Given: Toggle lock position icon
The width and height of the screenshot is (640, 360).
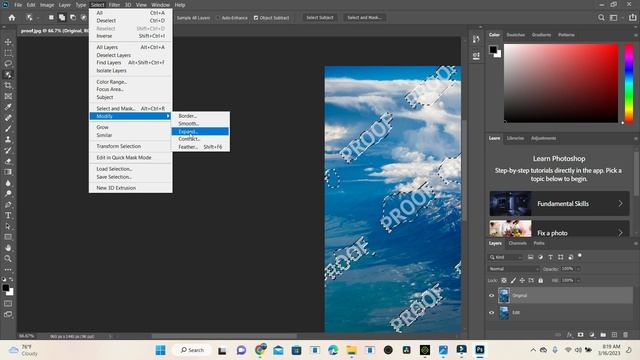Looking at the screenshot, I should point(522,280).
